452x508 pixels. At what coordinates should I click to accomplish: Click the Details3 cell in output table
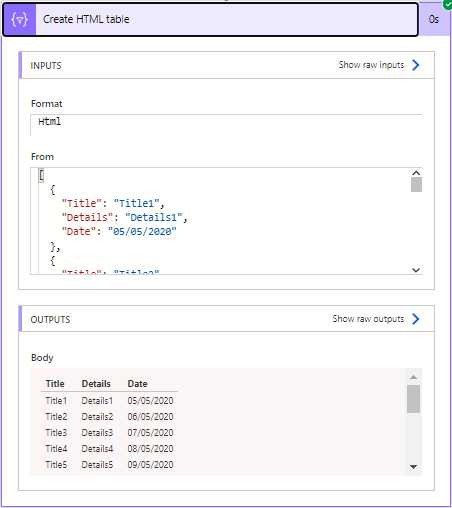97,433
